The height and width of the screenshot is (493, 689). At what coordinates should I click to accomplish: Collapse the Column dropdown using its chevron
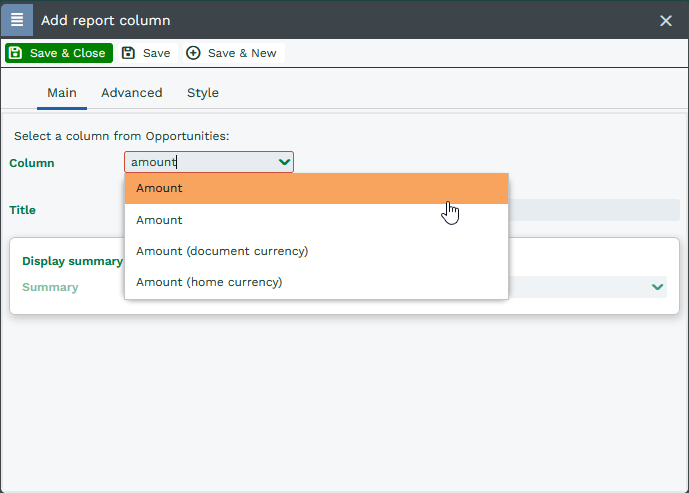tap(284, 162)
